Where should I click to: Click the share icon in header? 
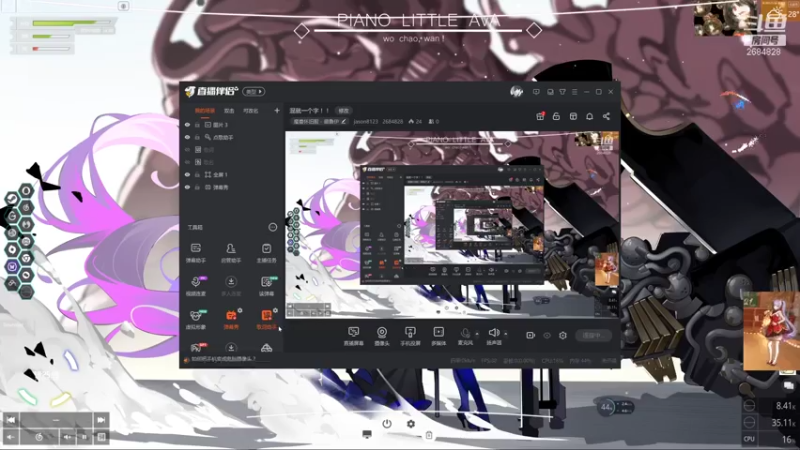[606, 116]
